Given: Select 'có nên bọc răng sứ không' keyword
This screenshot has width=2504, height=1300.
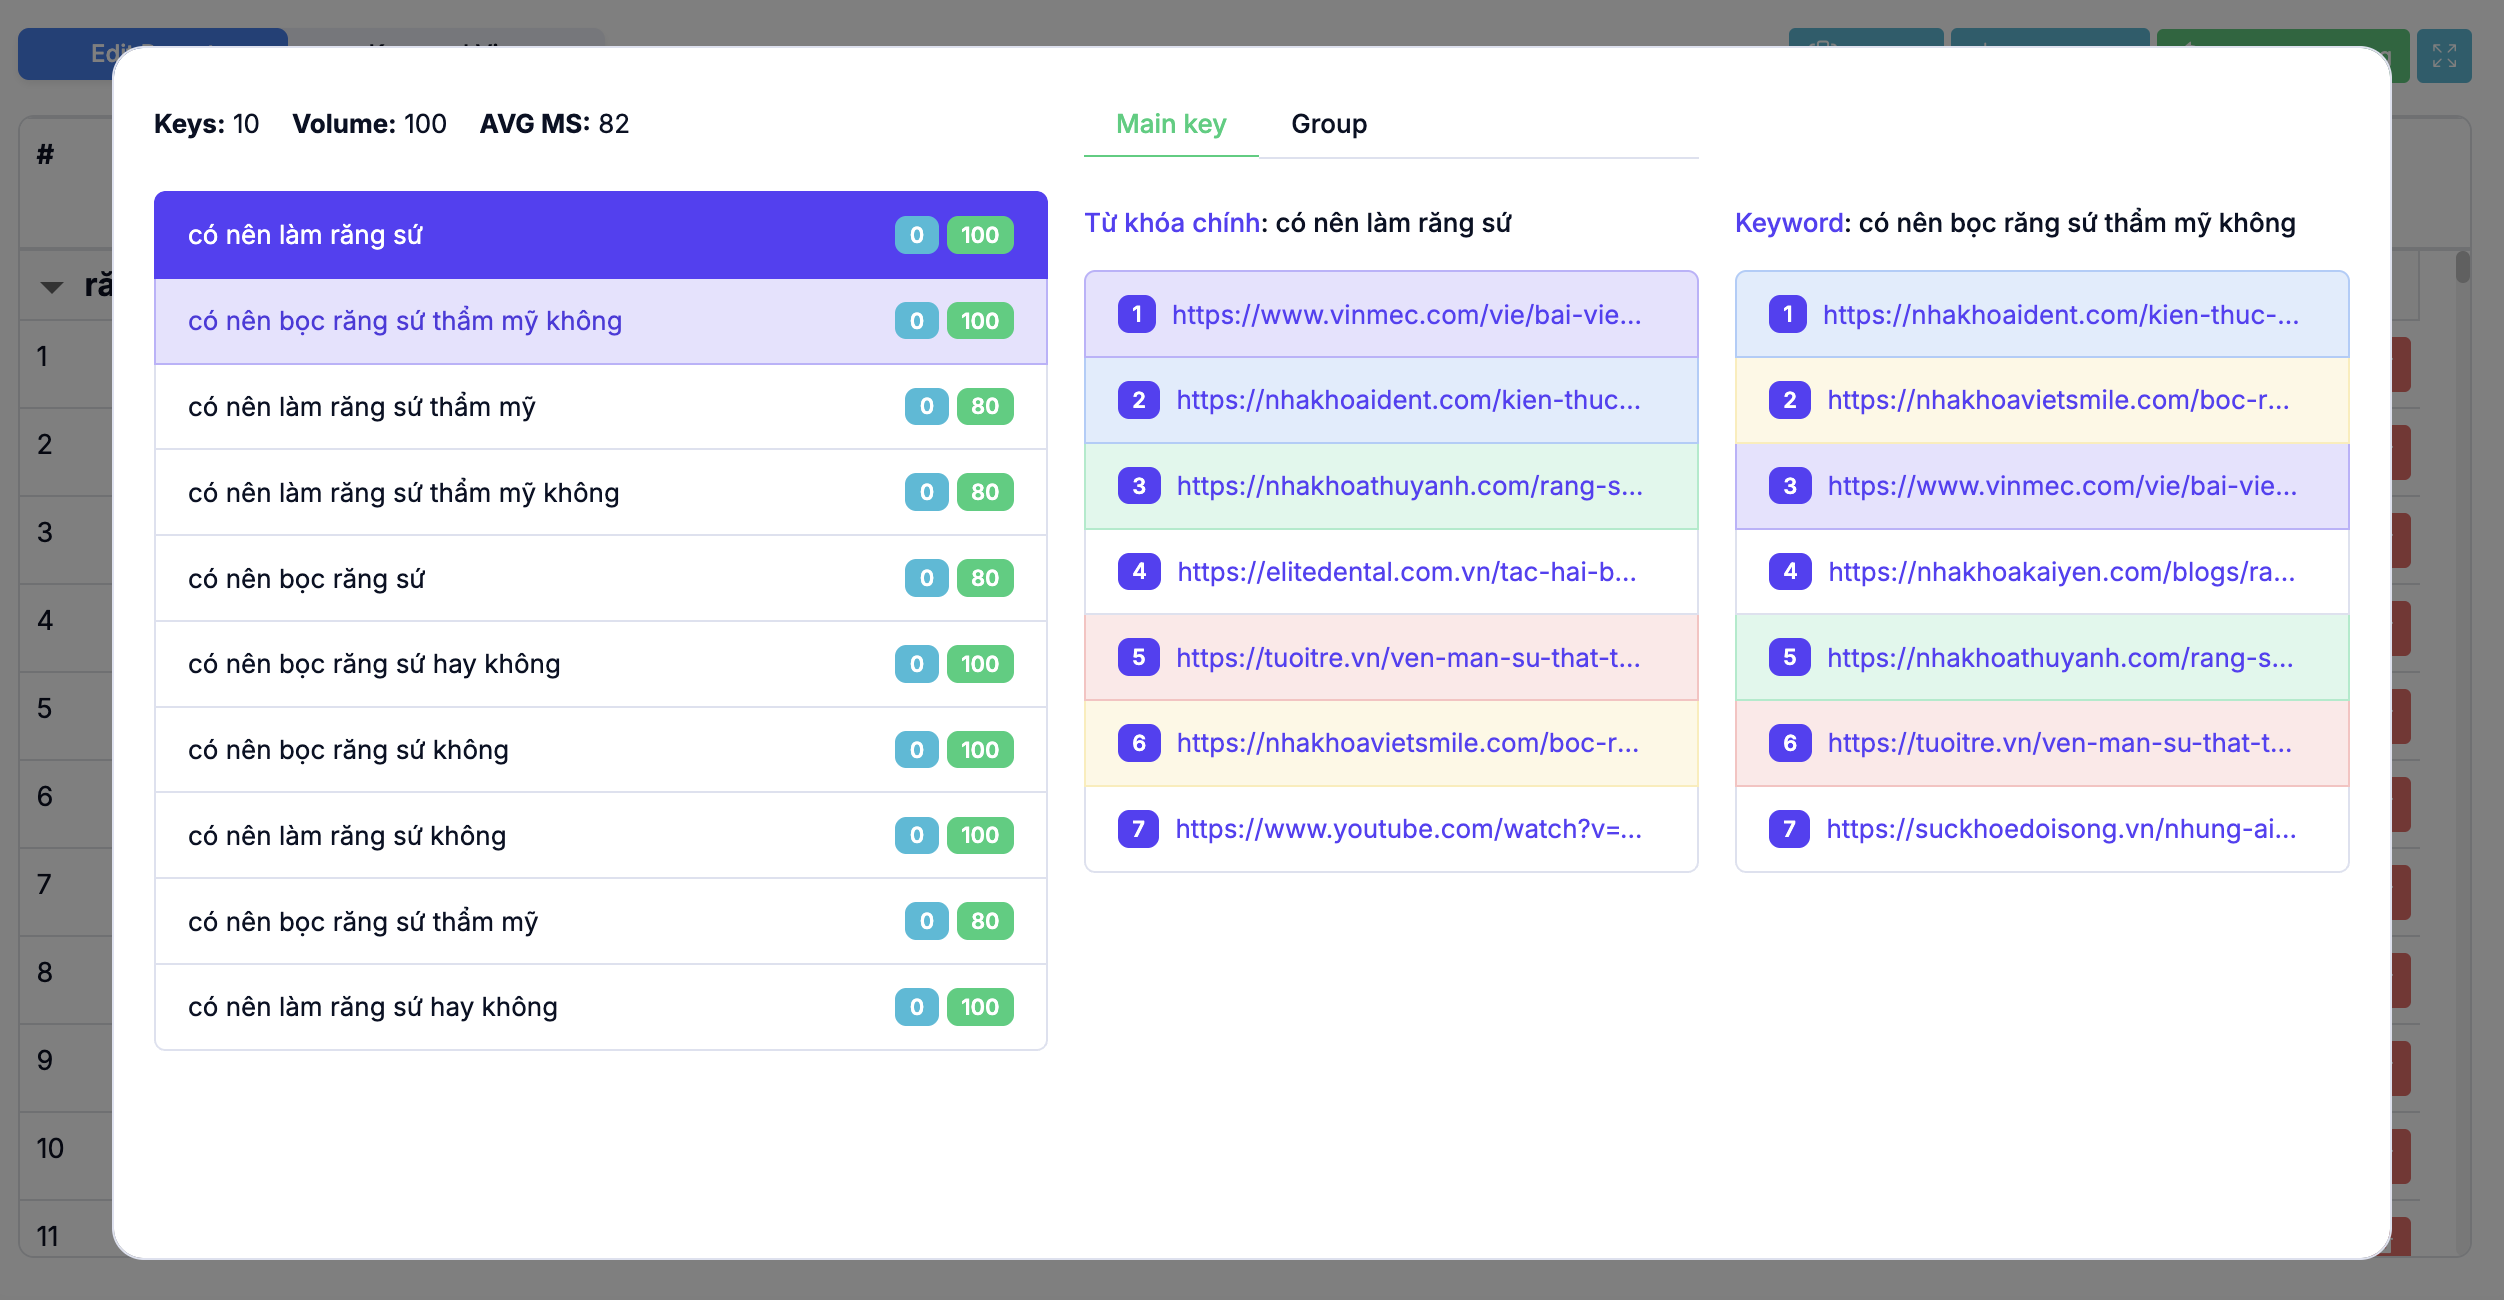Looking at the screenshot, I should 600,750.
